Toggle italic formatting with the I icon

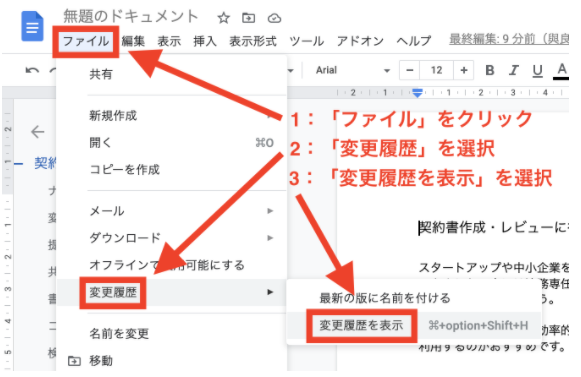(x=514, y=70)
